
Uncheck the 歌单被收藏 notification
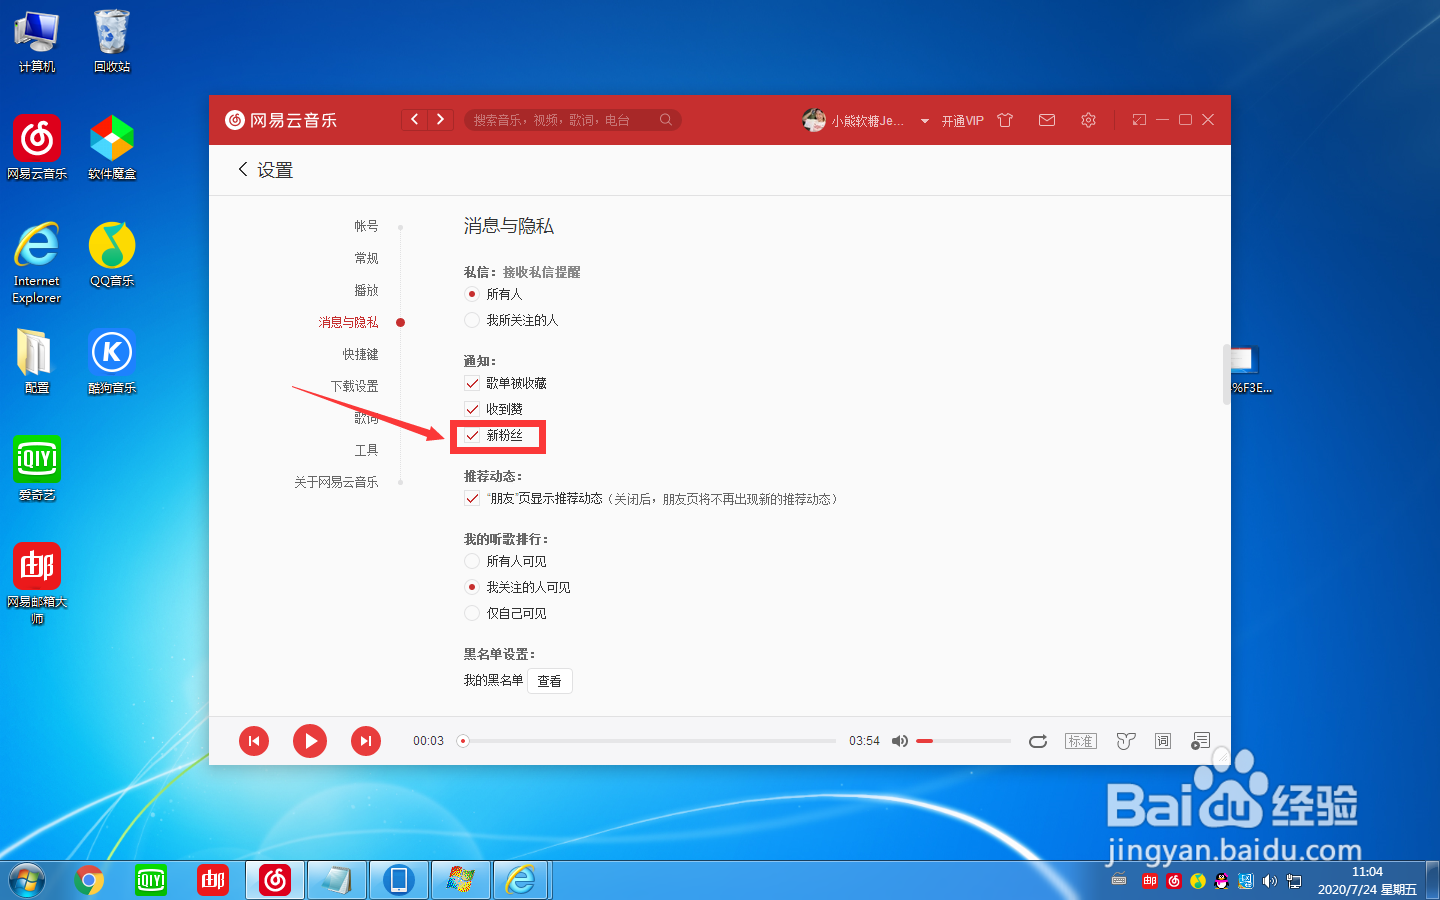[x=472, y=383]
